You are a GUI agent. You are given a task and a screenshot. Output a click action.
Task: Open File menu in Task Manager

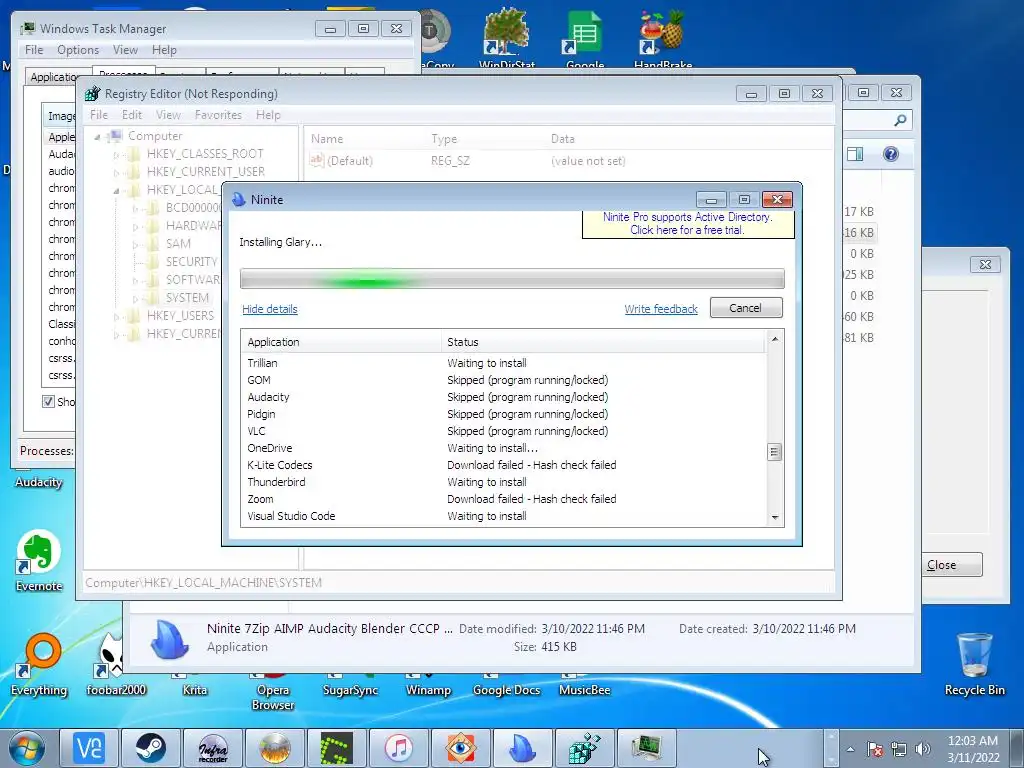[34, 50]
